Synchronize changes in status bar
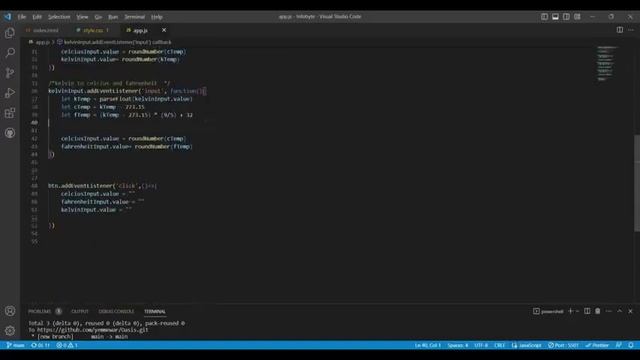Screen dimensions: 640x360 tap(40, 345)
